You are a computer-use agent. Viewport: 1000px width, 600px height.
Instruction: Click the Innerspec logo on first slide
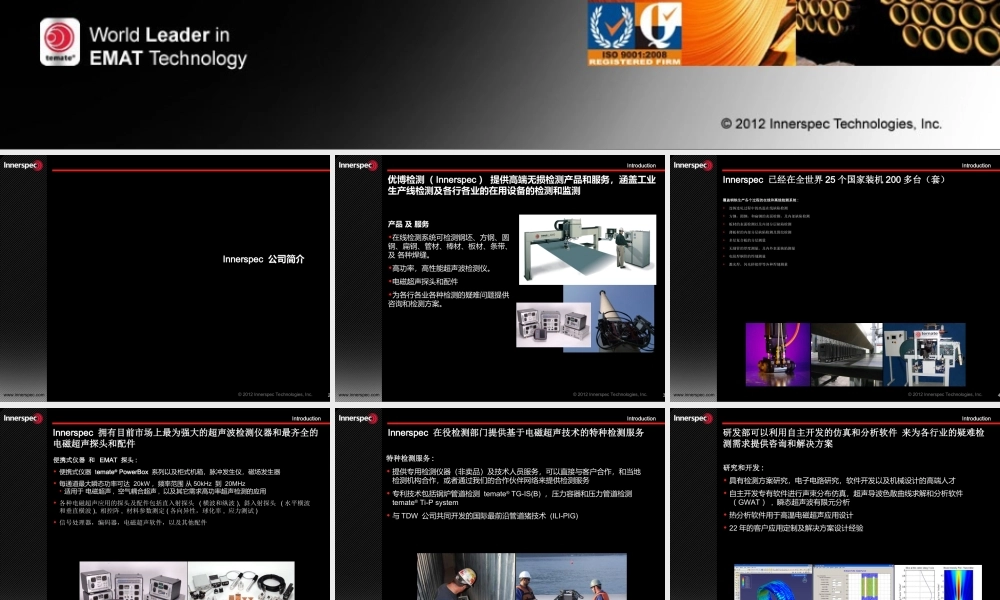pos(23,165)
